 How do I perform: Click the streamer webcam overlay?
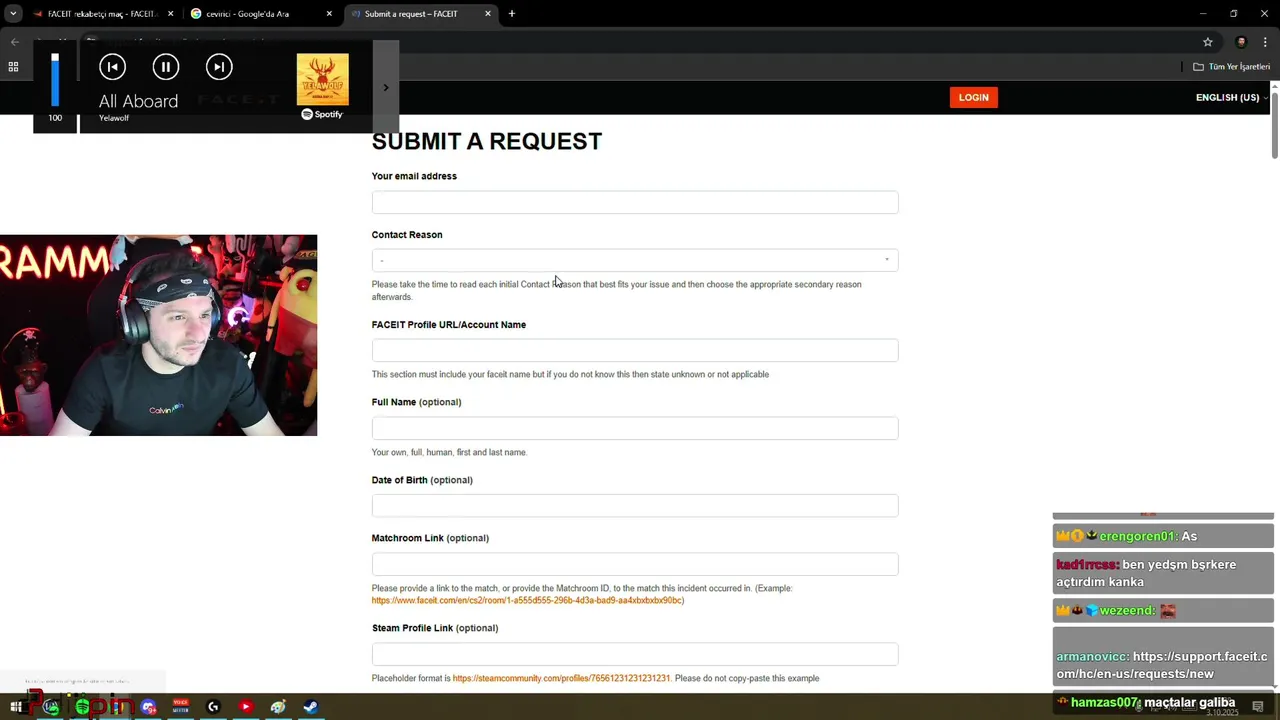158,335
